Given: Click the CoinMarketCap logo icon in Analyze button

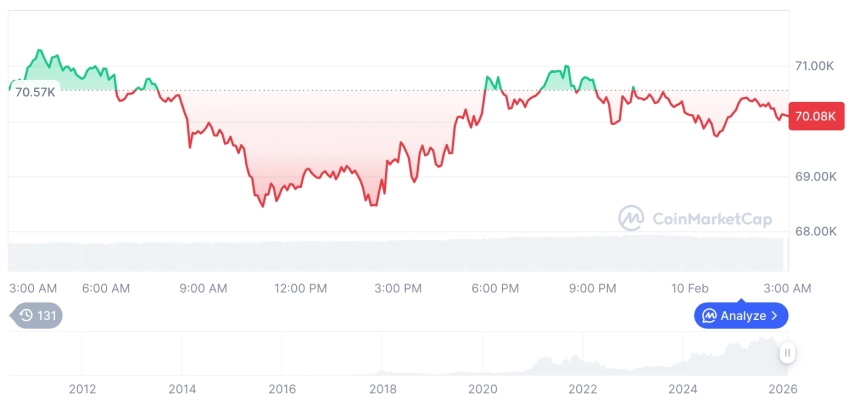Looking at the screenshot, I should pos(709,316).
